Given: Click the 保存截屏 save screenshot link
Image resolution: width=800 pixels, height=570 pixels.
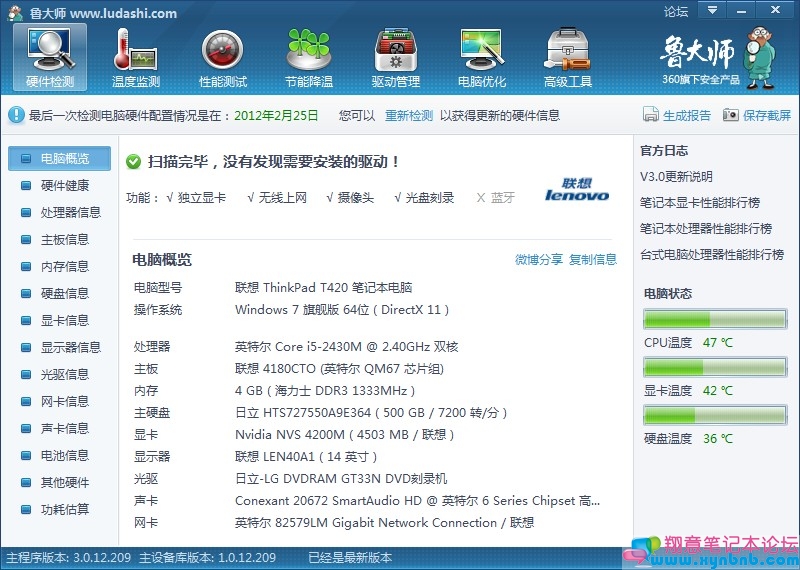Looking at the screenshot, I should pyautogui.click(x=757, y=115).
